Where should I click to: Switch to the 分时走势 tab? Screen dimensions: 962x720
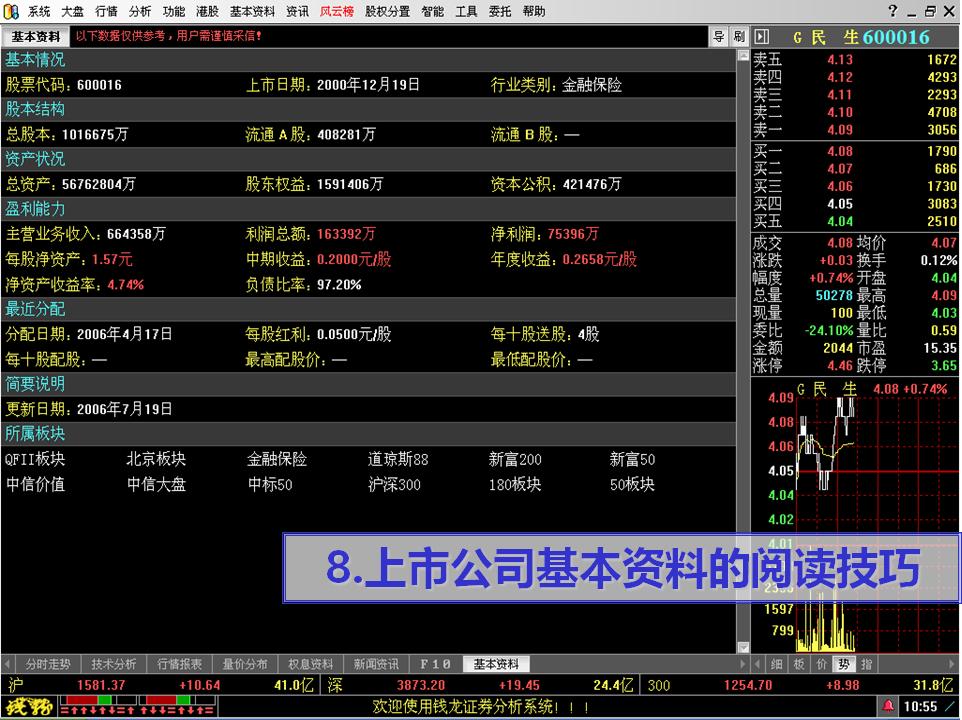[x=48, y=664]
